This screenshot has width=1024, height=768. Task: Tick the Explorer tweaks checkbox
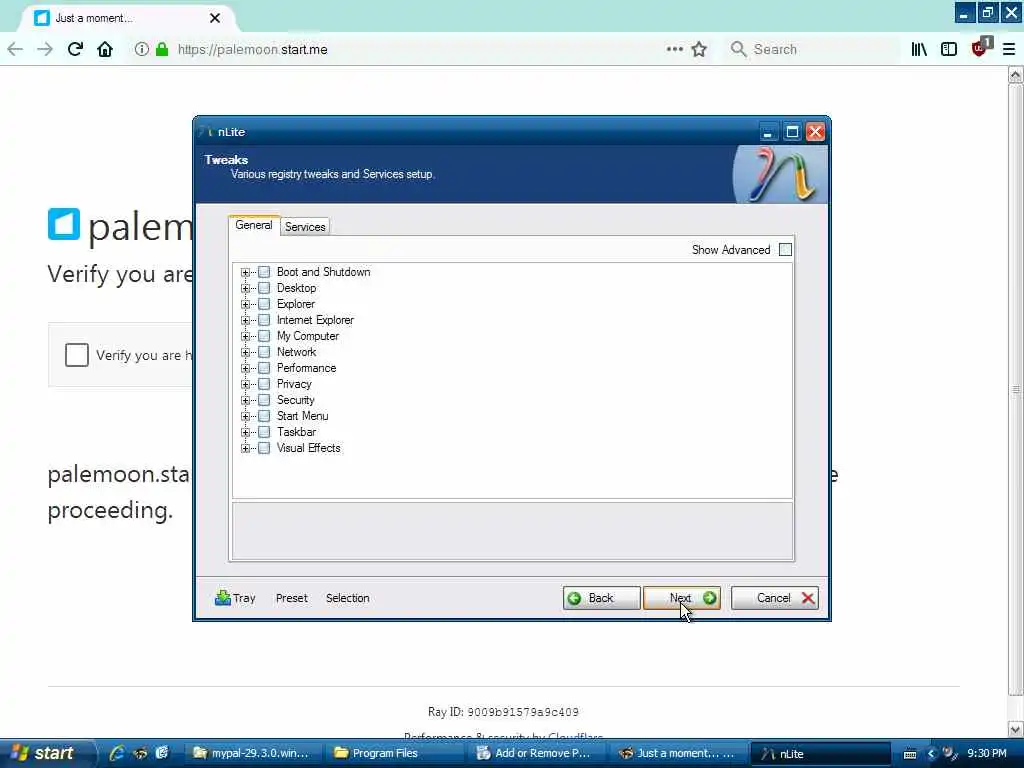[x=264, y=304]
